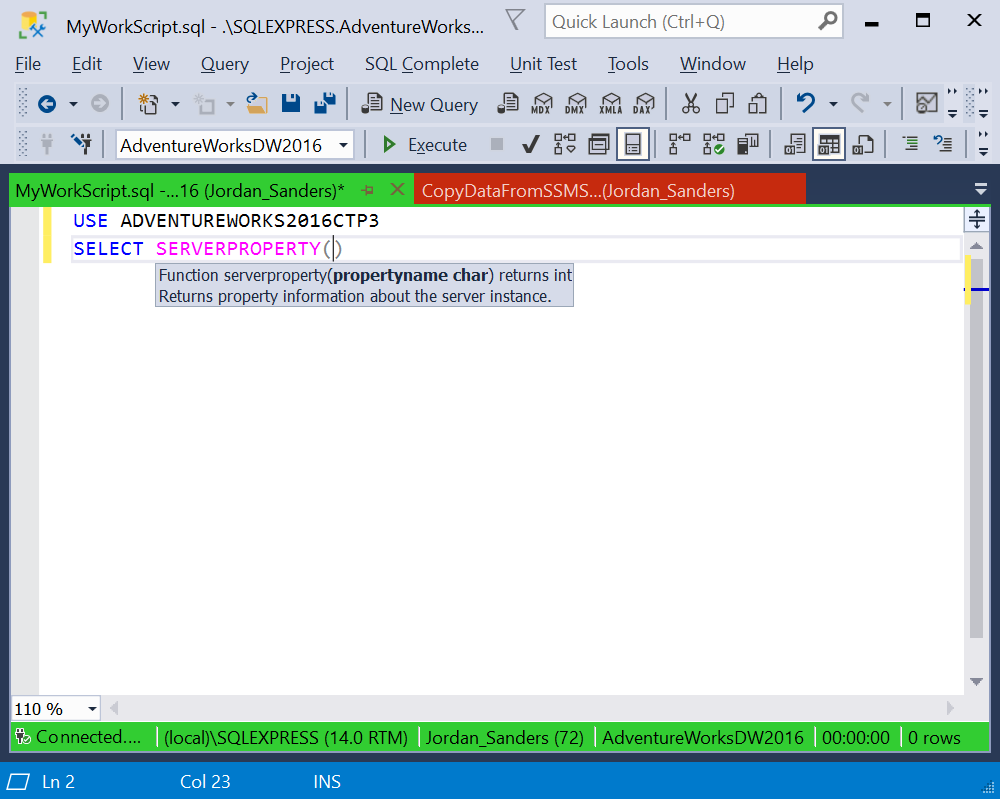The image size is (1000, 799).
Task: Click the Parse checkmark icon
Action: click(531, 145)
